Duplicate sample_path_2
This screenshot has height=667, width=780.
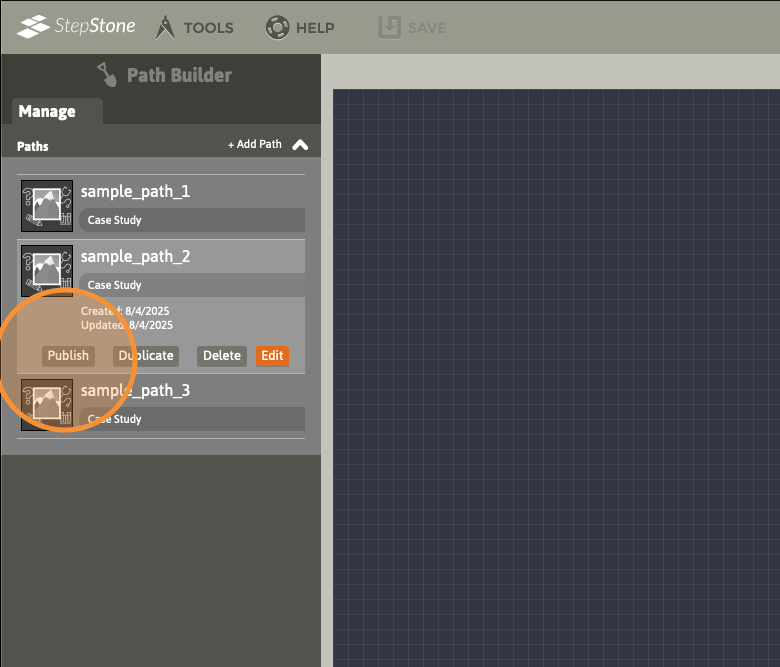pyautogui.click(x=146, y=356)
